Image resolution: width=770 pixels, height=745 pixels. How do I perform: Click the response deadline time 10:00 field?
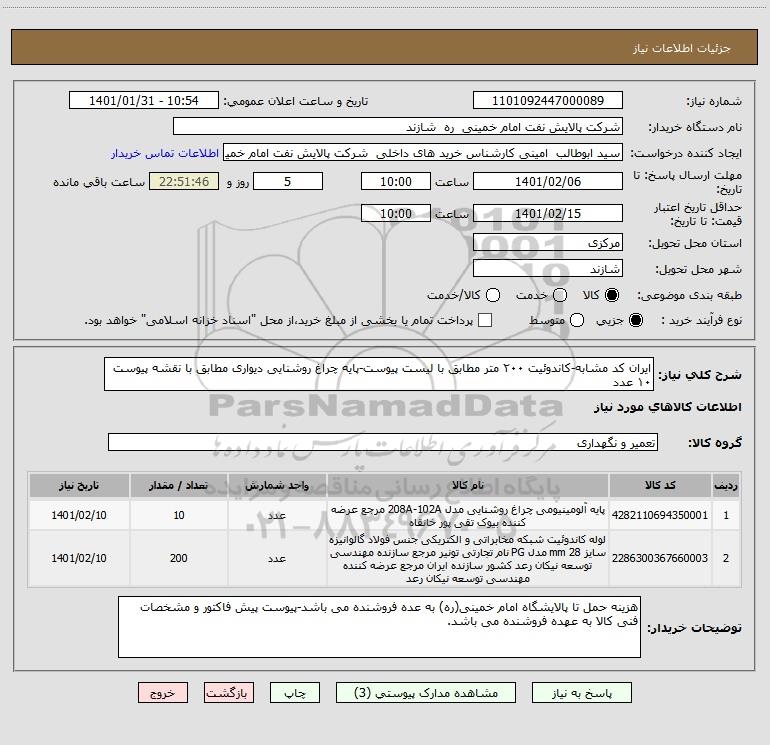tap(396, 181)
